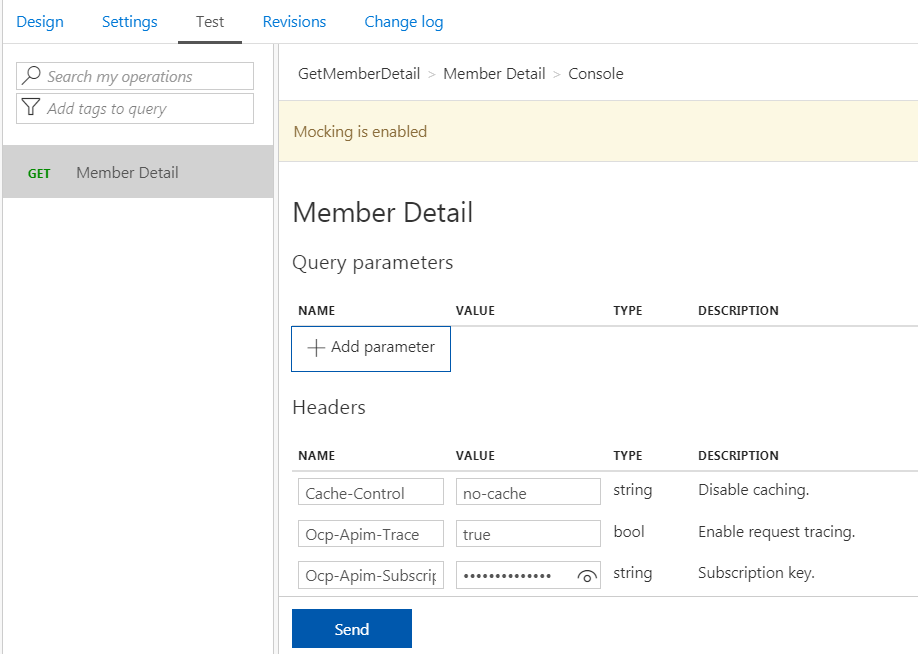Go to the Revisions tab
The image size is (918, 654).
(x=294, y=22)
